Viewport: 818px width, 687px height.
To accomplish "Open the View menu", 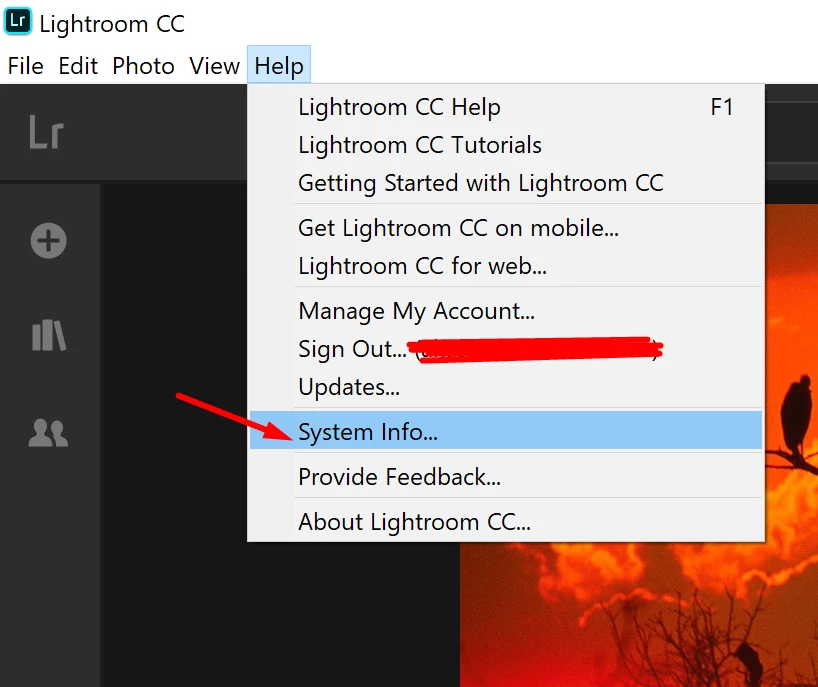I will (214, 66).
